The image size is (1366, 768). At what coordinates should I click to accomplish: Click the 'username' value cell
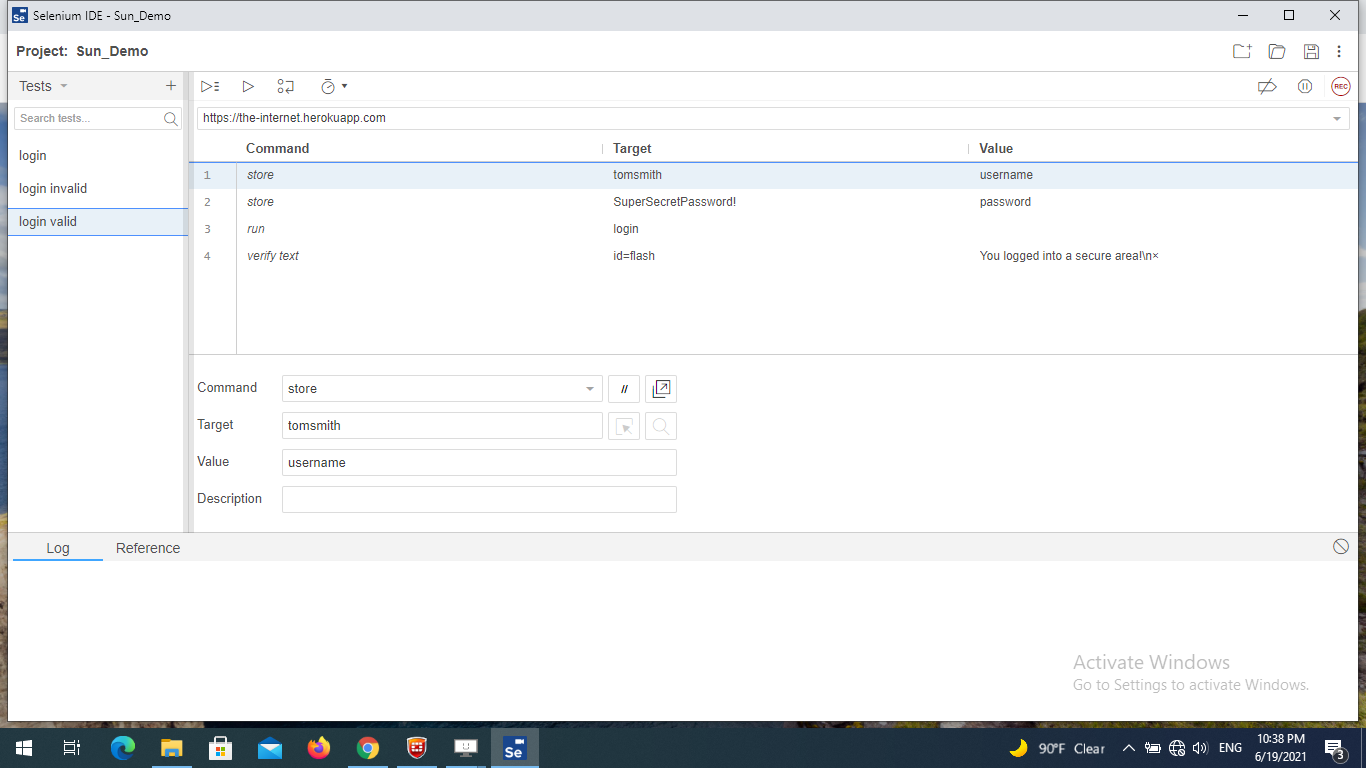(x=1006, y=175)
